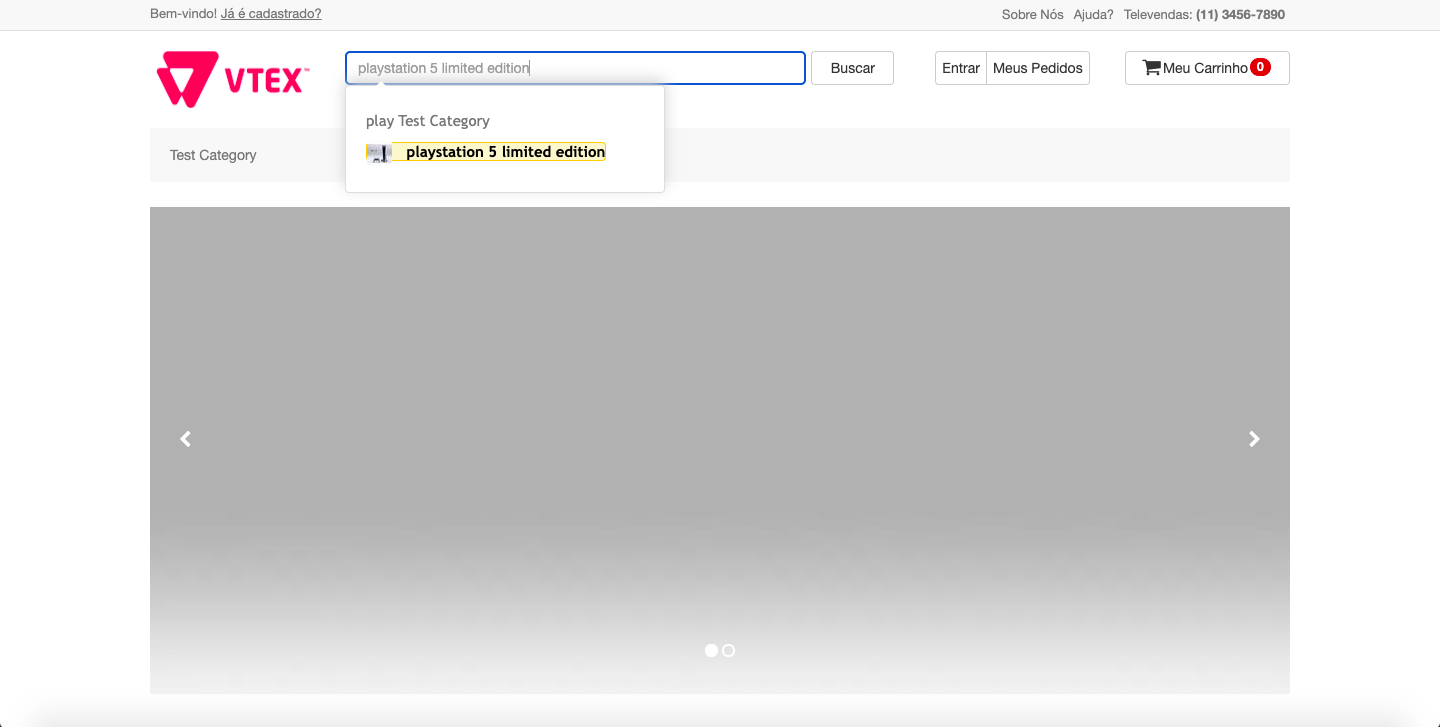Select first carousel indicator dot
Screen dimensions: 1440x727
point(711,650)
